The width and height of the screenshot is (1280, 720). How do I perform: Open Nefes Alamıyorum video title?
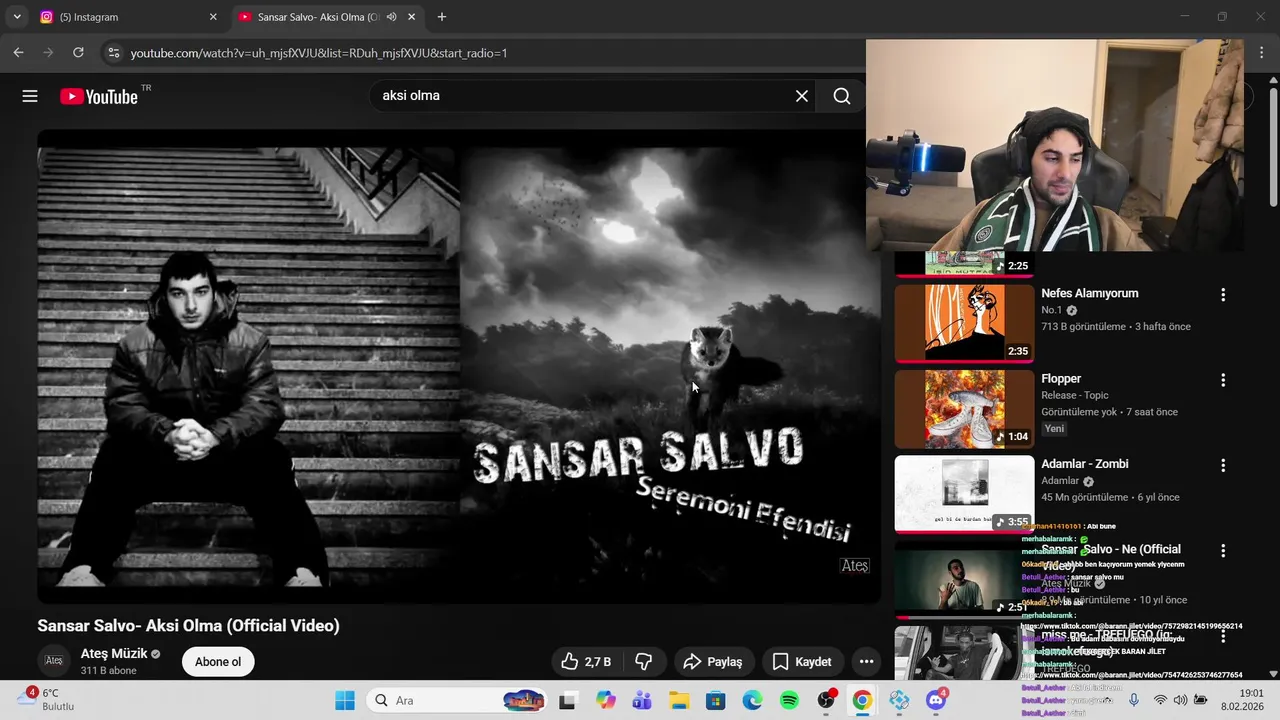(1090, 293)
